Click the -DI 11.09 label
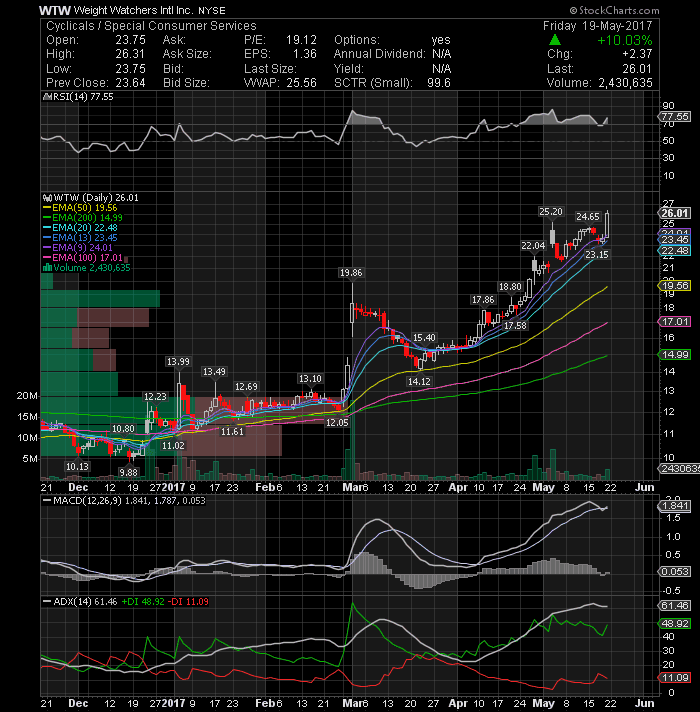Screen dimensions: 700x712 pos(188,602)
